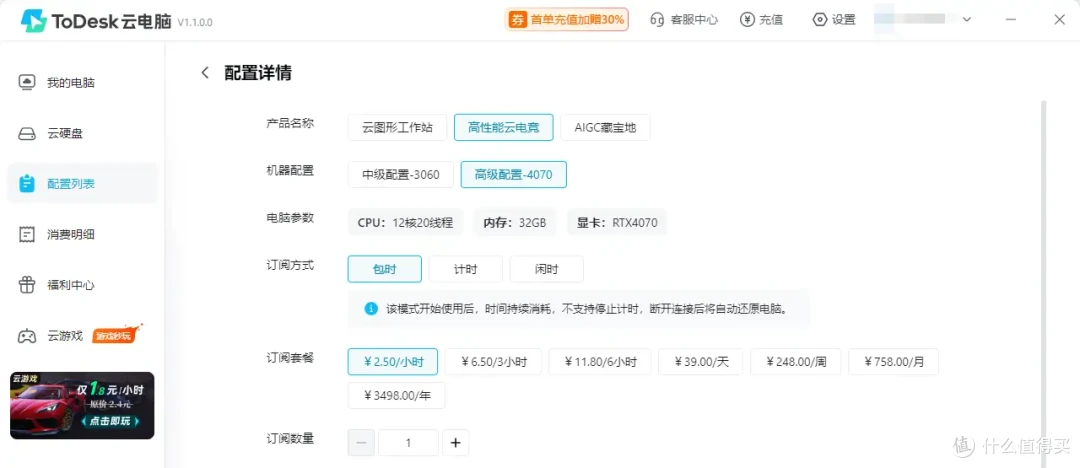Open 消费明细 in sidebar
Viewport: 1080px width, 468px height.
click(x=83, y=234)
